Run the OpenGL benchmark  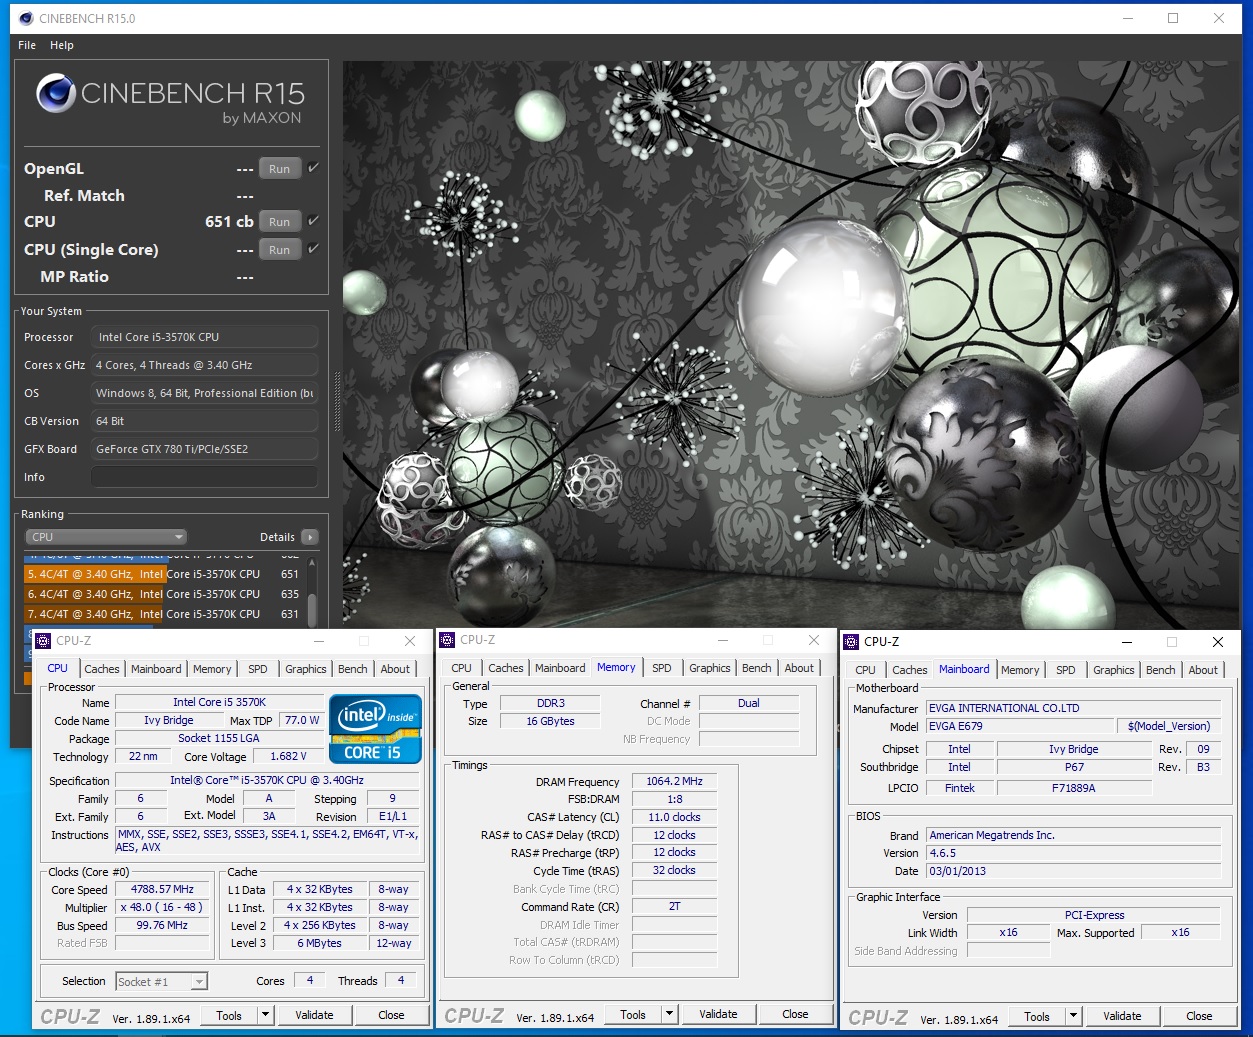click(279, 168)
